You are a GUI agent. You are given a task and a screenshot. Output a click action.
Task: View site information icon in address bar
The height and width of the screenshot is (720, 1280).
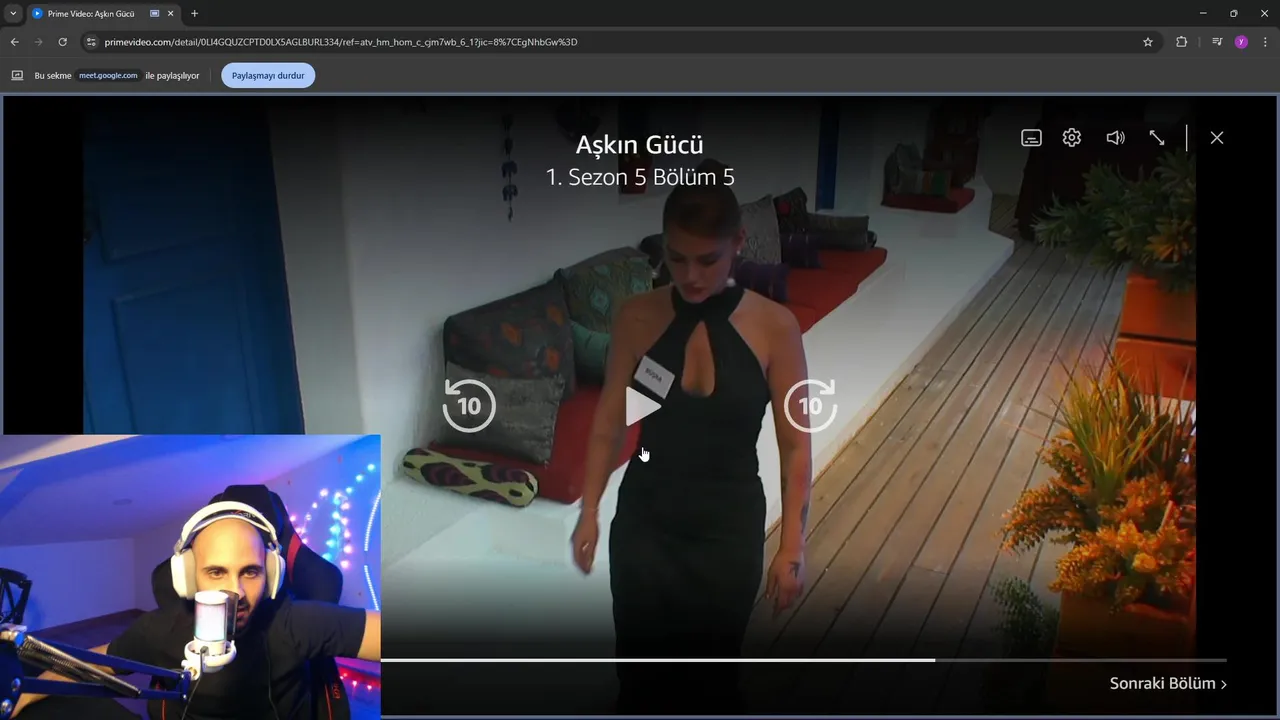(x=91, y=42)
